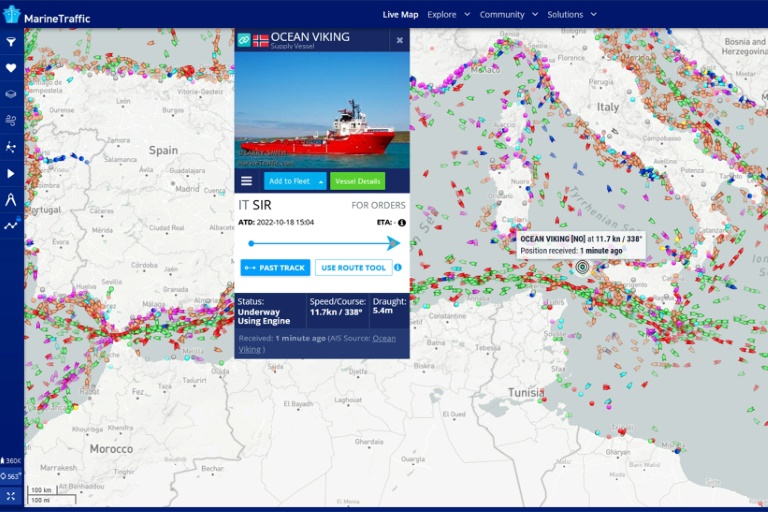
Task: Click the weather wind icon in sidebar
Action: tap(11, 120)
